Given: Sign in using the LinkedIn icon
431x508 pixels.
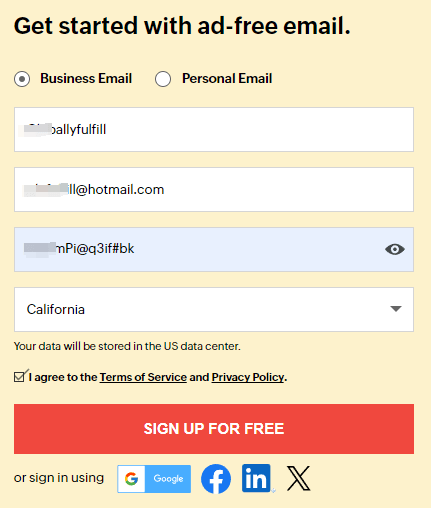Looking at the screenshot, I should [x=256, y=478].
